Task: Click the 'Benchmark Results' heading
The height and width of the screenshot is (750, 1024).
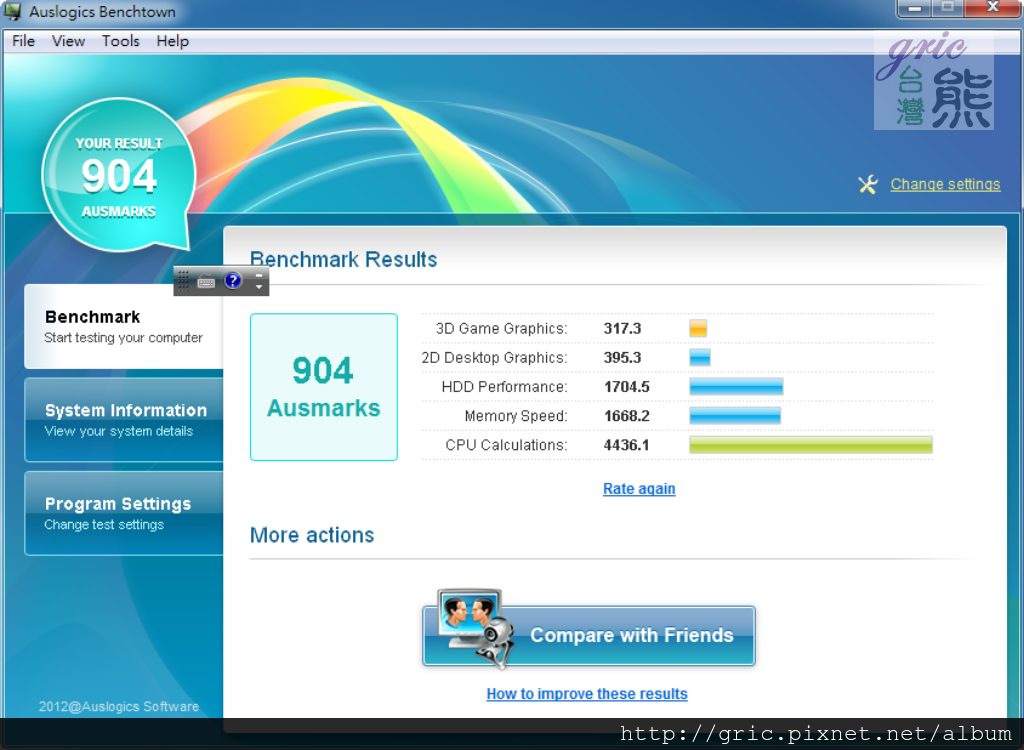Action: [x=344, y=260]
